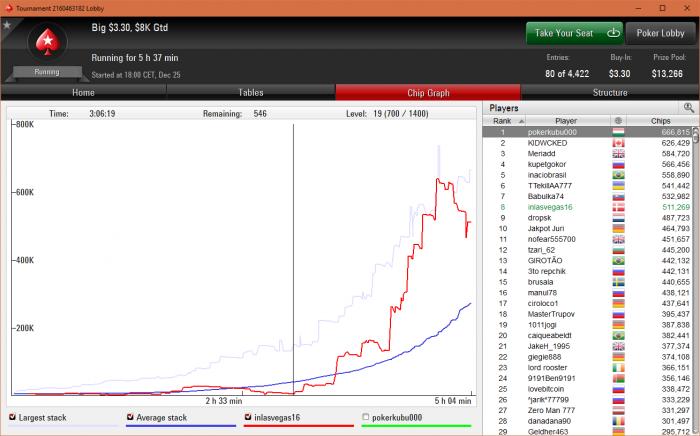Select player row KIDWCKED
Viewport: 700px width, 436px height.
click(587, 143)
